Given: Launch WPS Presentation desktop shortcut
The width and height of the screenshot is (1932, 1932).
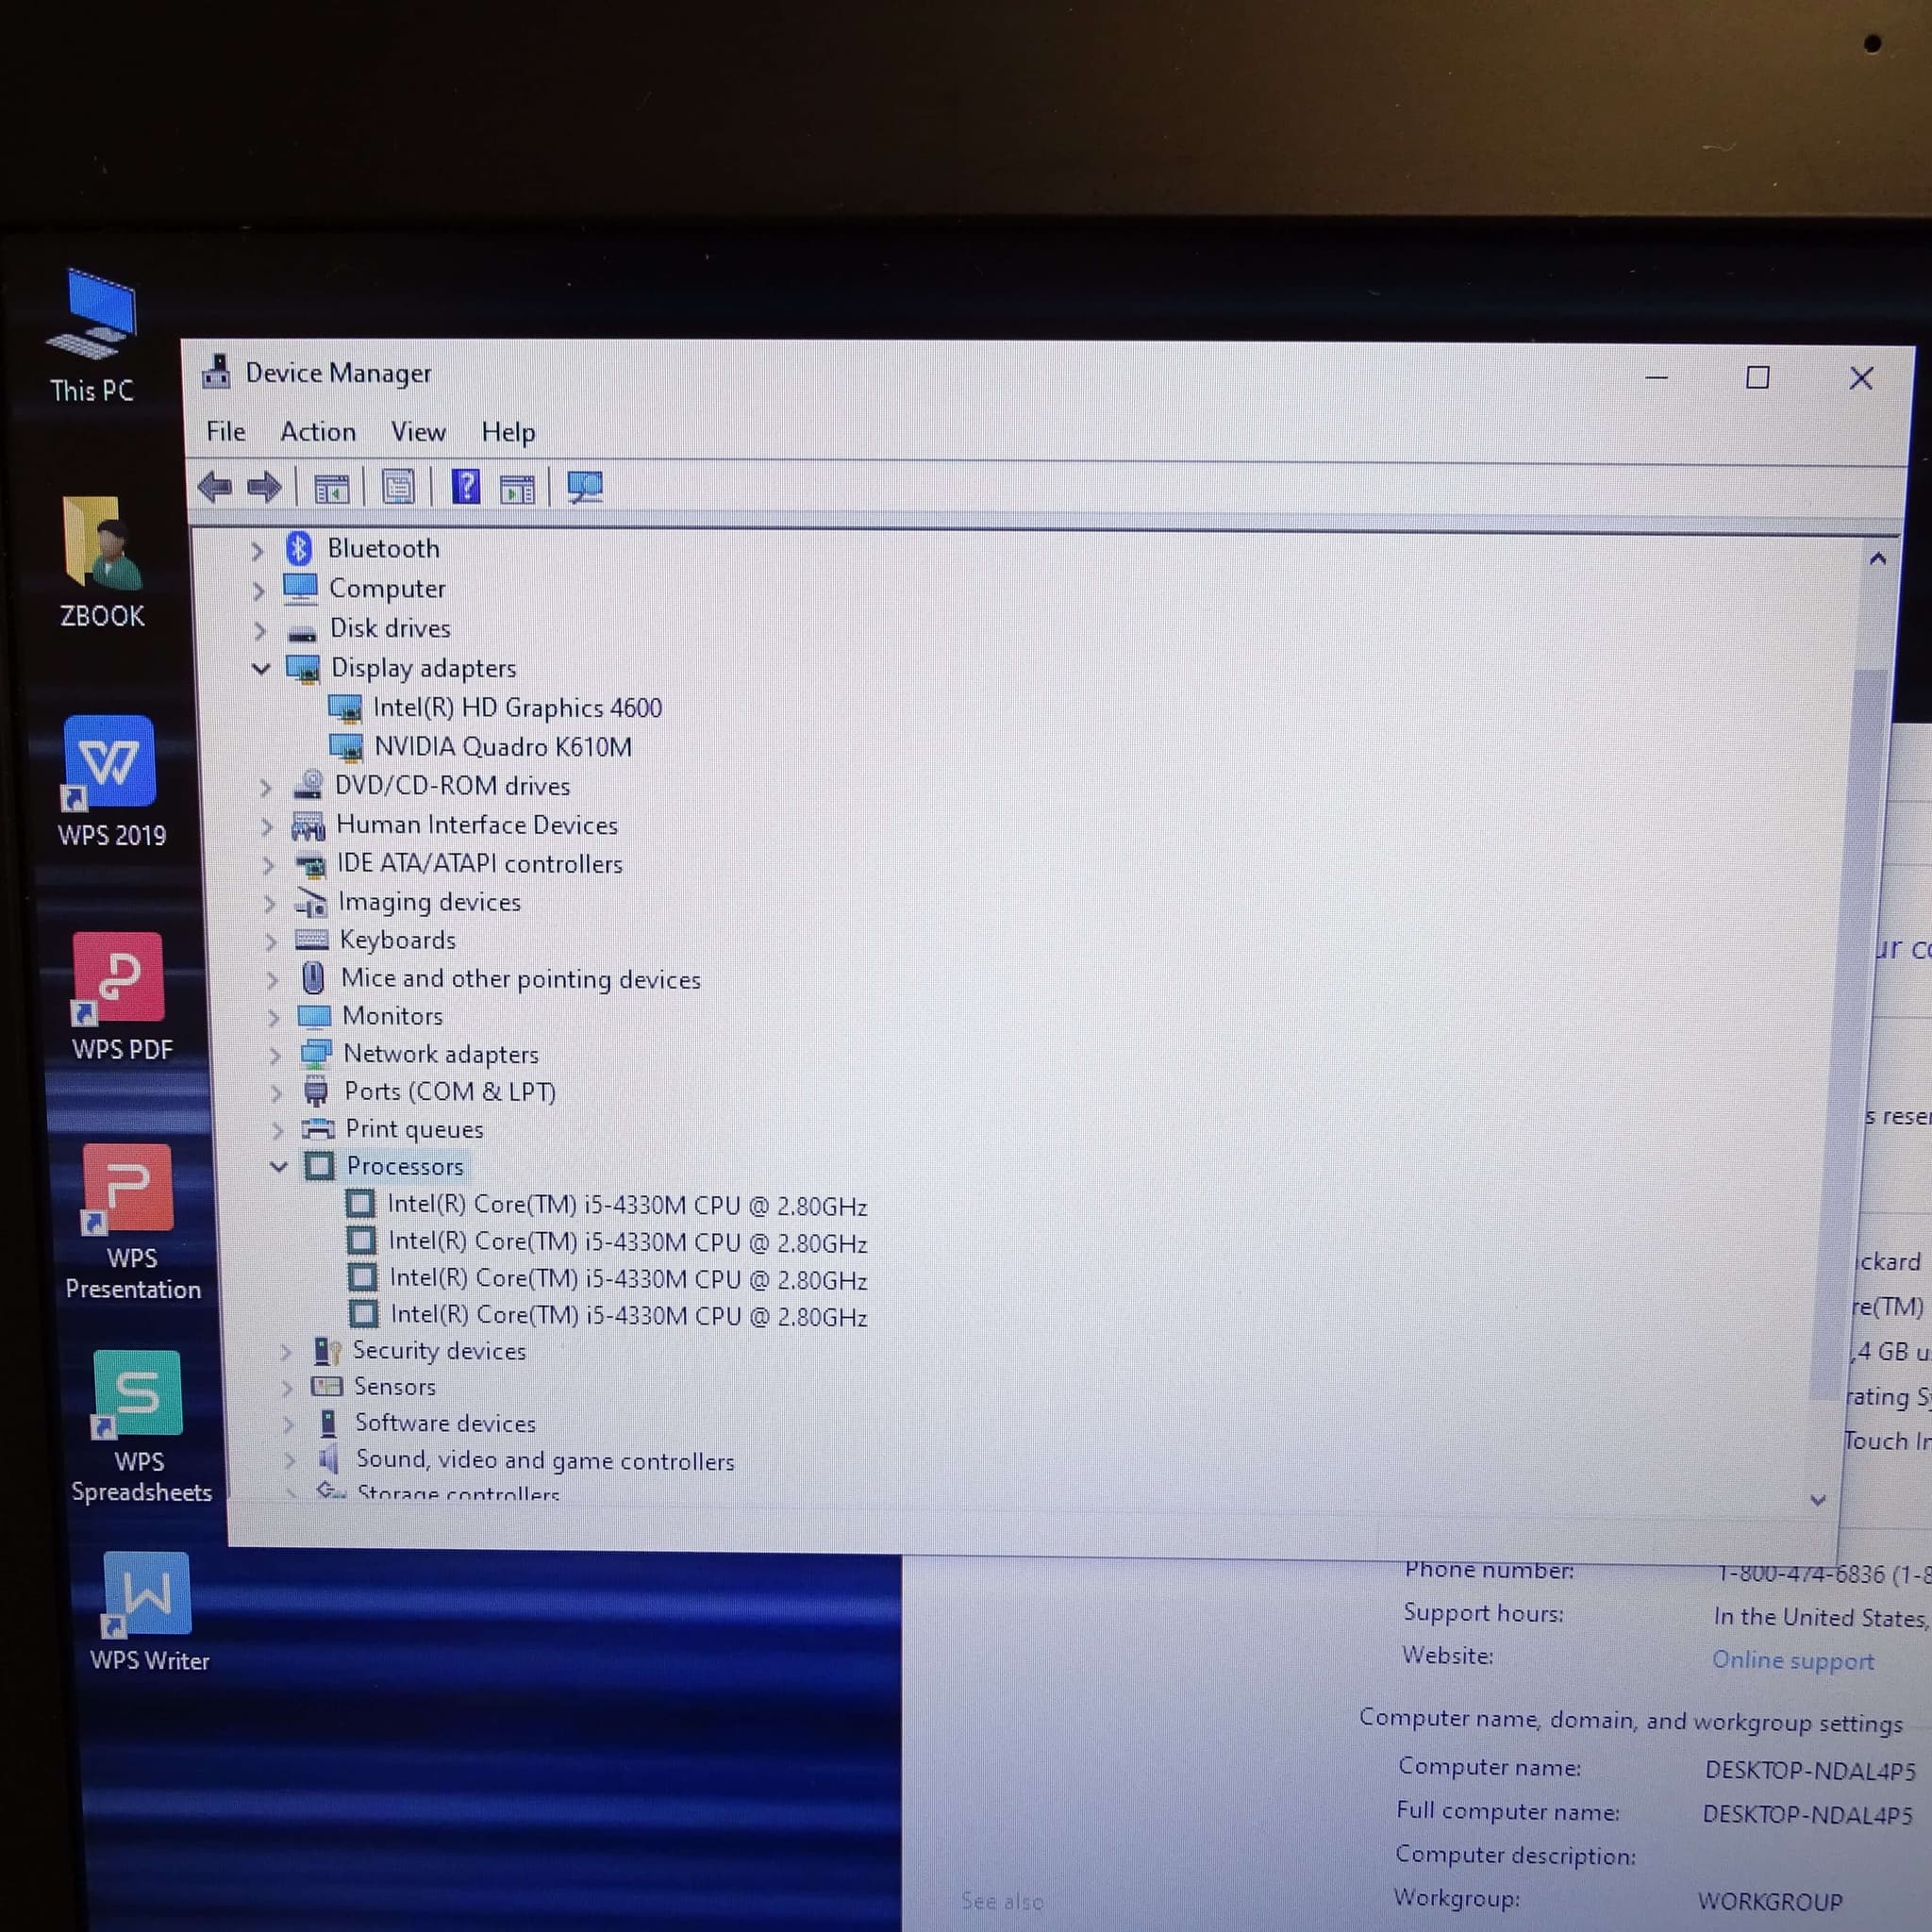Looking at the screenshot, I should [x=131, y=1222].
